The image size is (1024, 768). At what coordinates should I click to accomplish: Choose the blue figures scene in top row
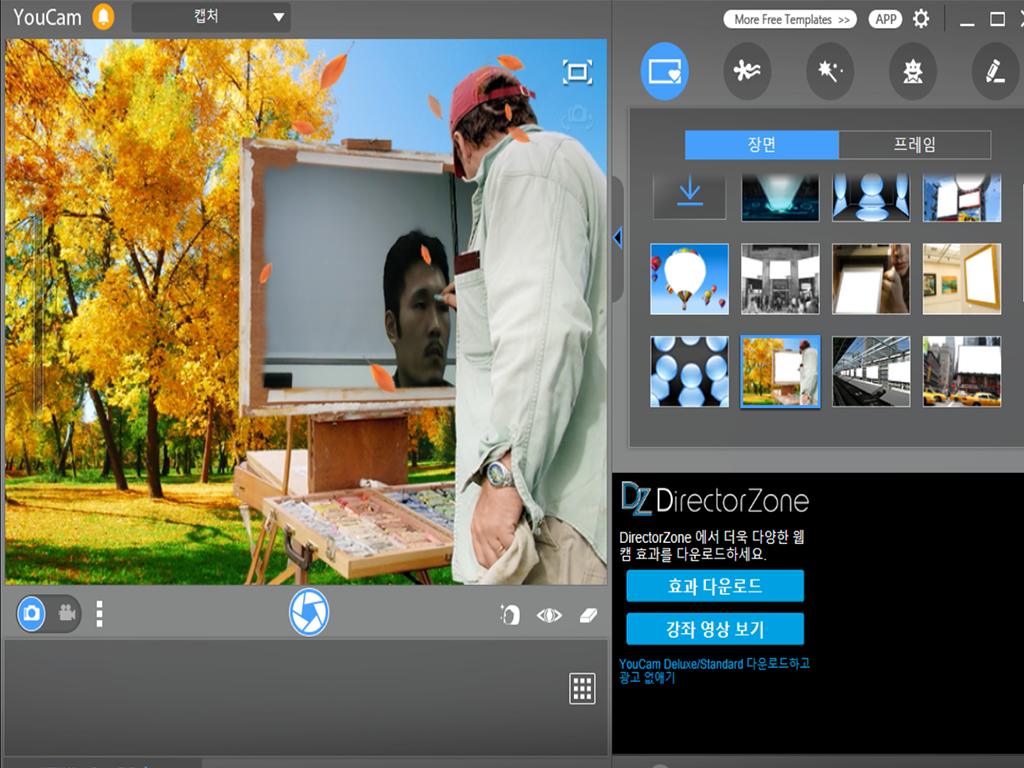click(871, 197)
